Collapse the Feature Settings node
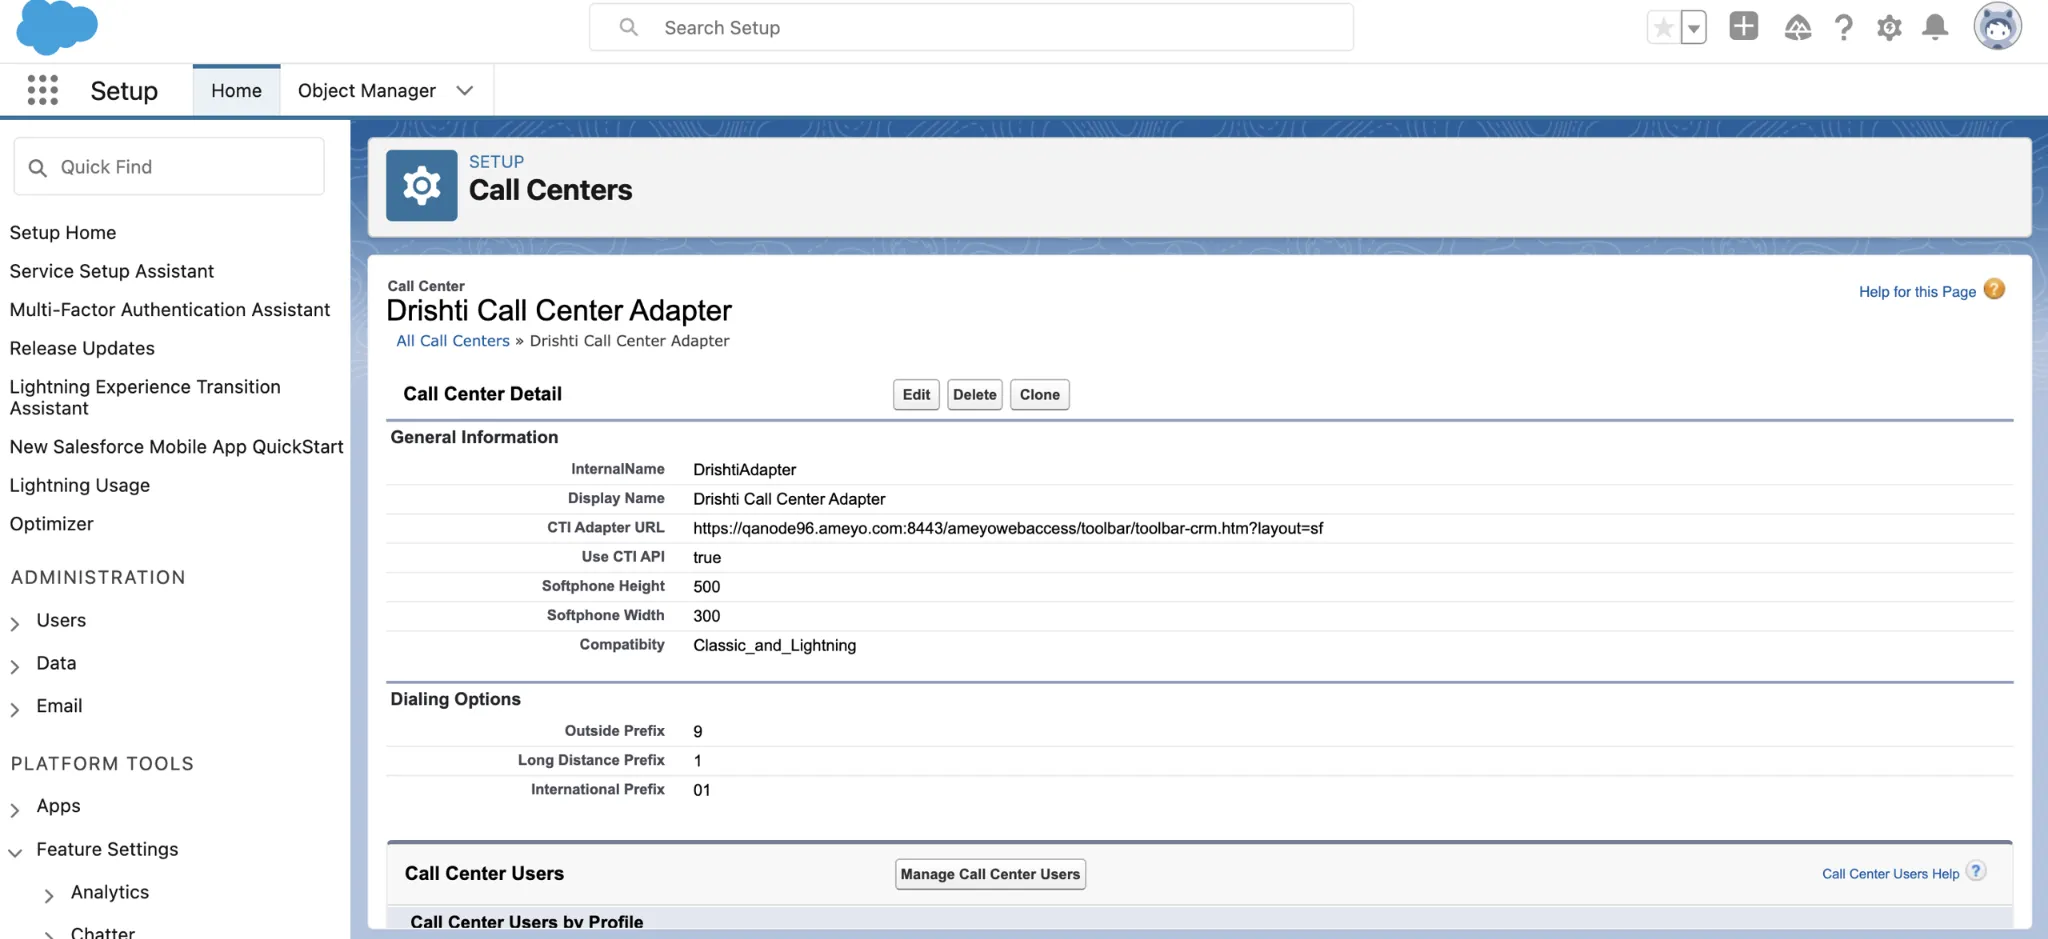Viewport: 2048px width, 939px height. tap(15, 851)
